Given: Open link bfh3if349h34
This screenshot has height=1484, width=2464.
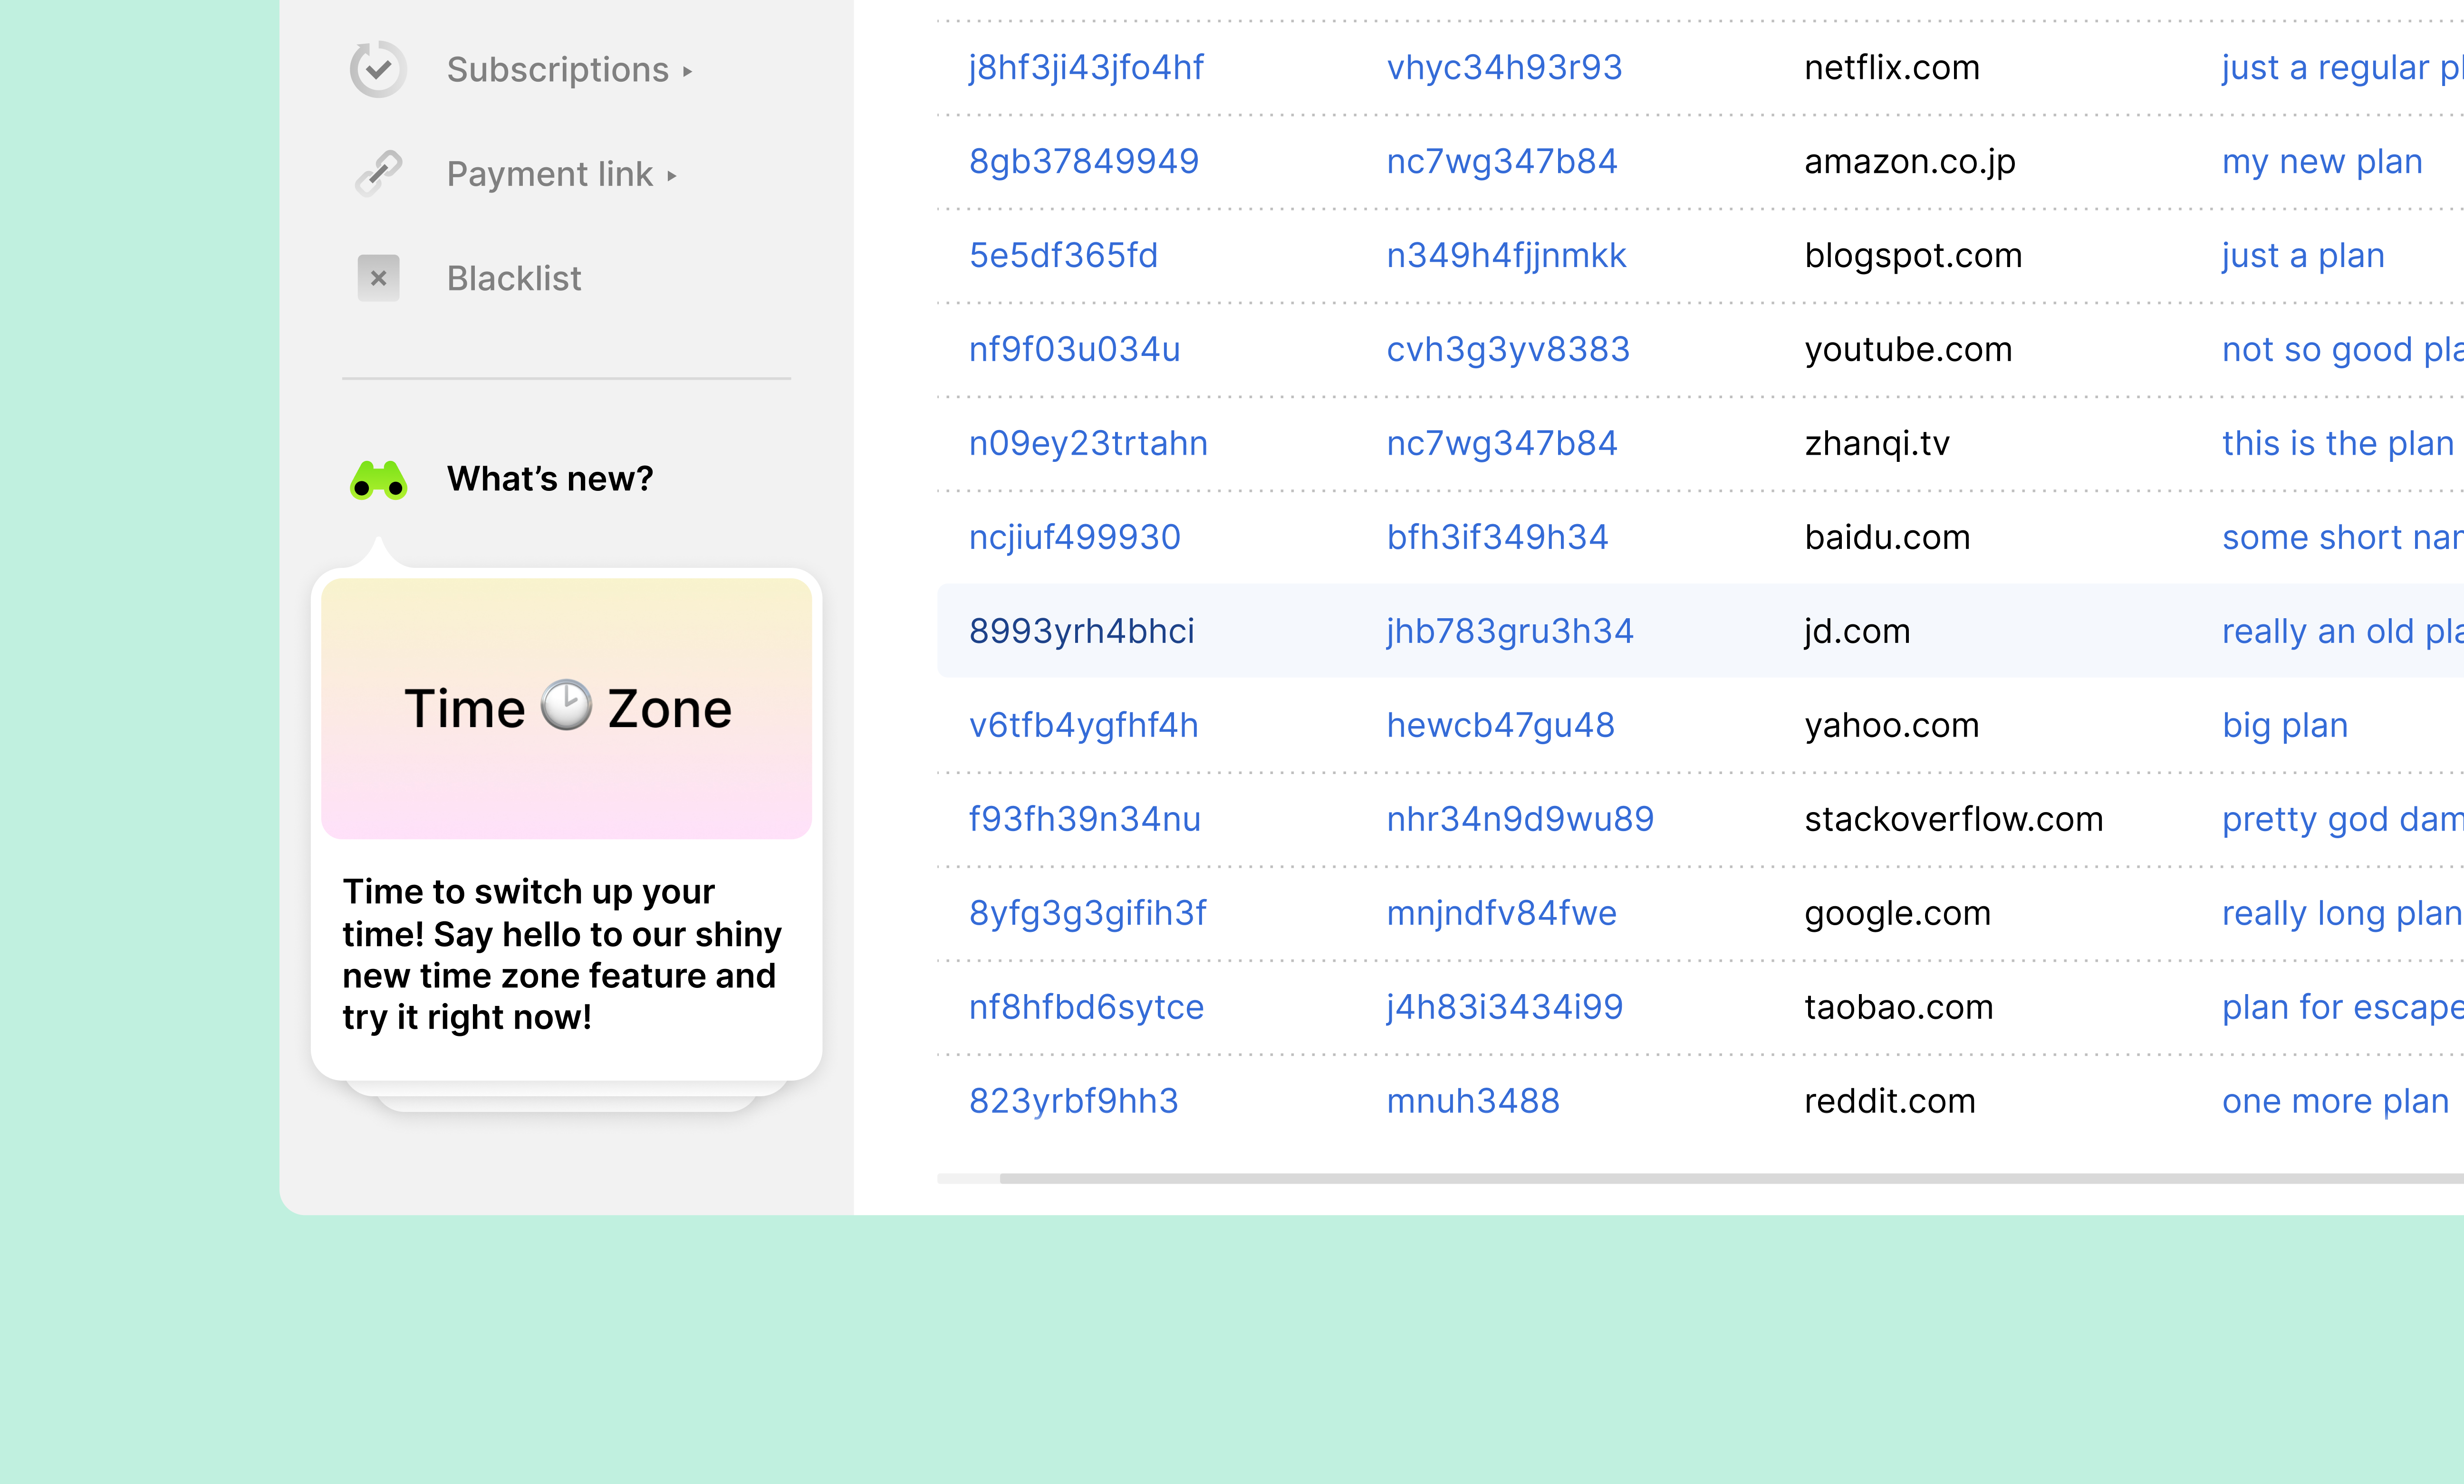Looking at the screenshot, I should point(1497,537).
